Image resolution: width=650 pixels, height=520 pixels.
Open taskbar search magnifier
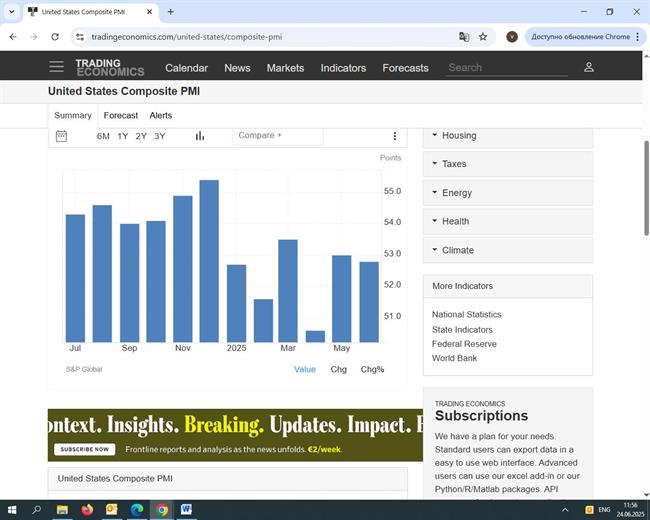(36, 510)
